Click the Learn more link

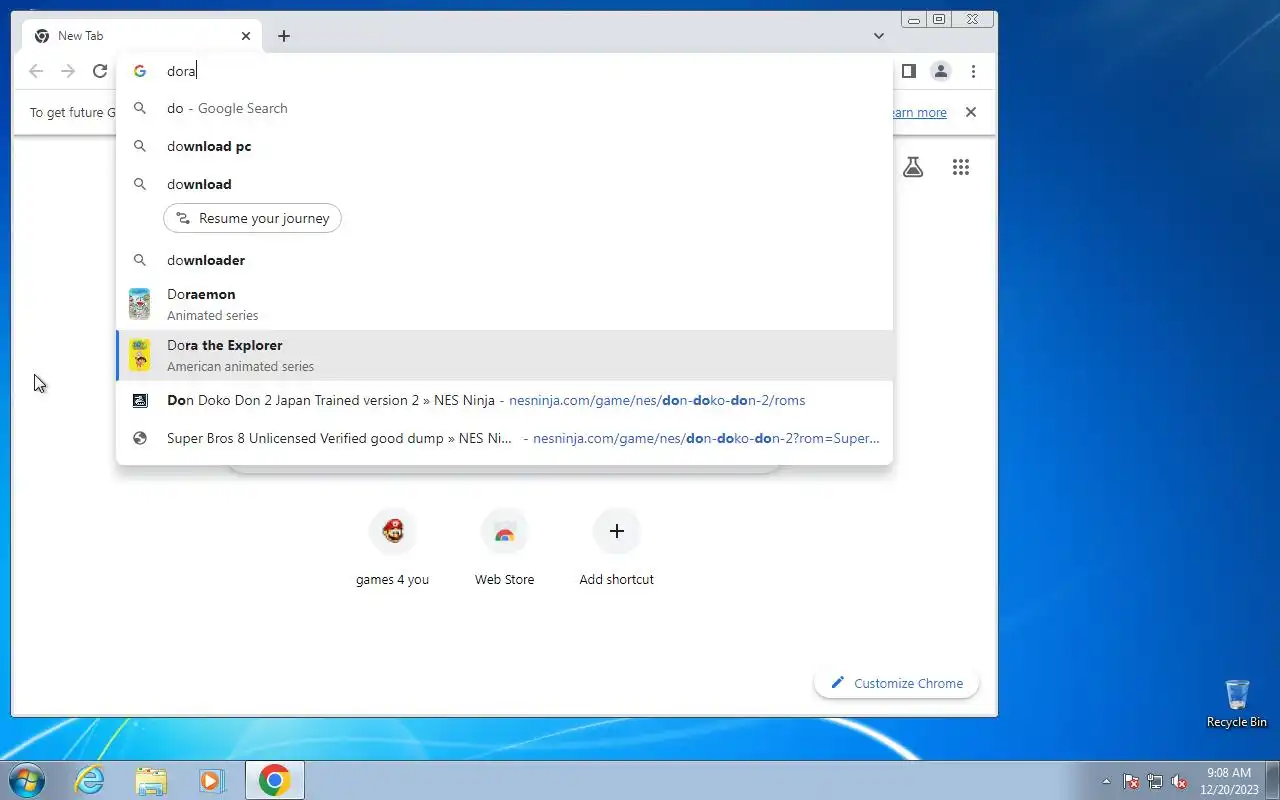(917, 112)
